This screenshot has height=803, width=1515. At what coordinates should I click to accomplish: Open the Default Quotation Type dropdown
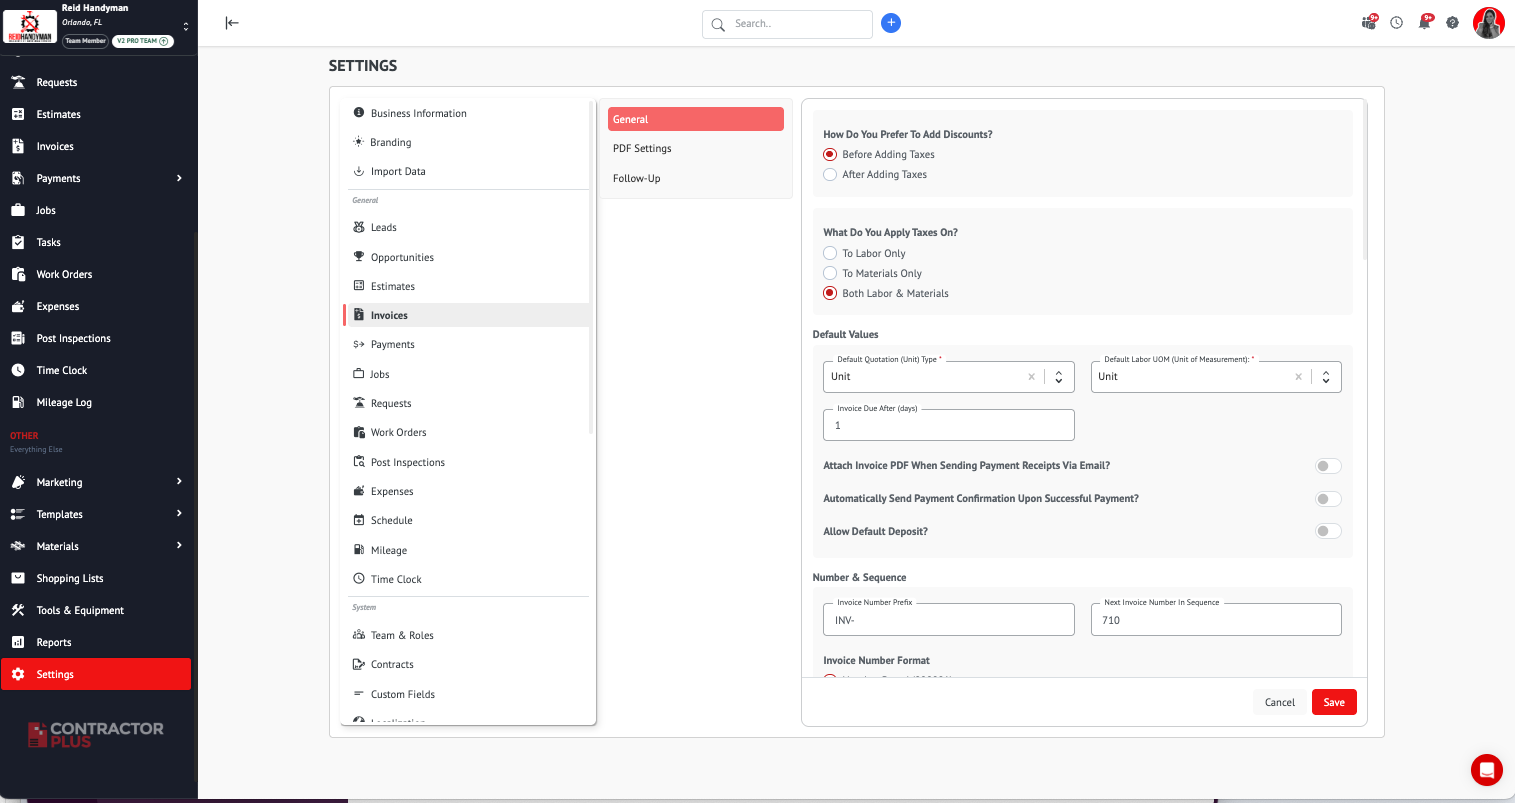point(1058,377)
